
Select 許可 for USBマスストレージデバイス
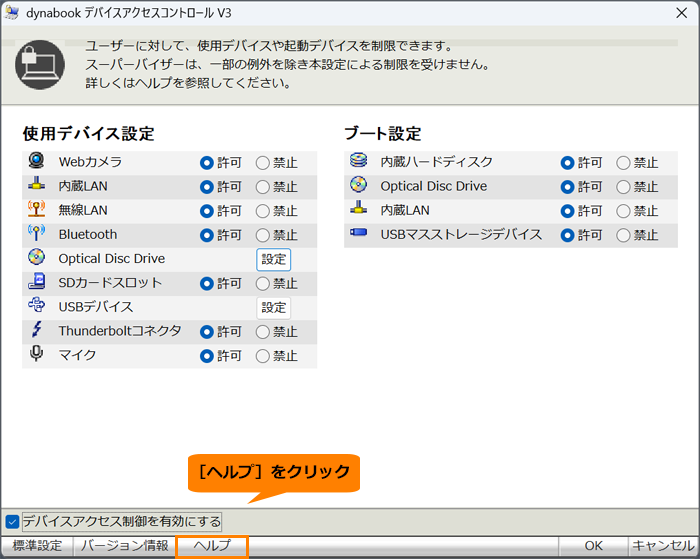coord(567,235)
